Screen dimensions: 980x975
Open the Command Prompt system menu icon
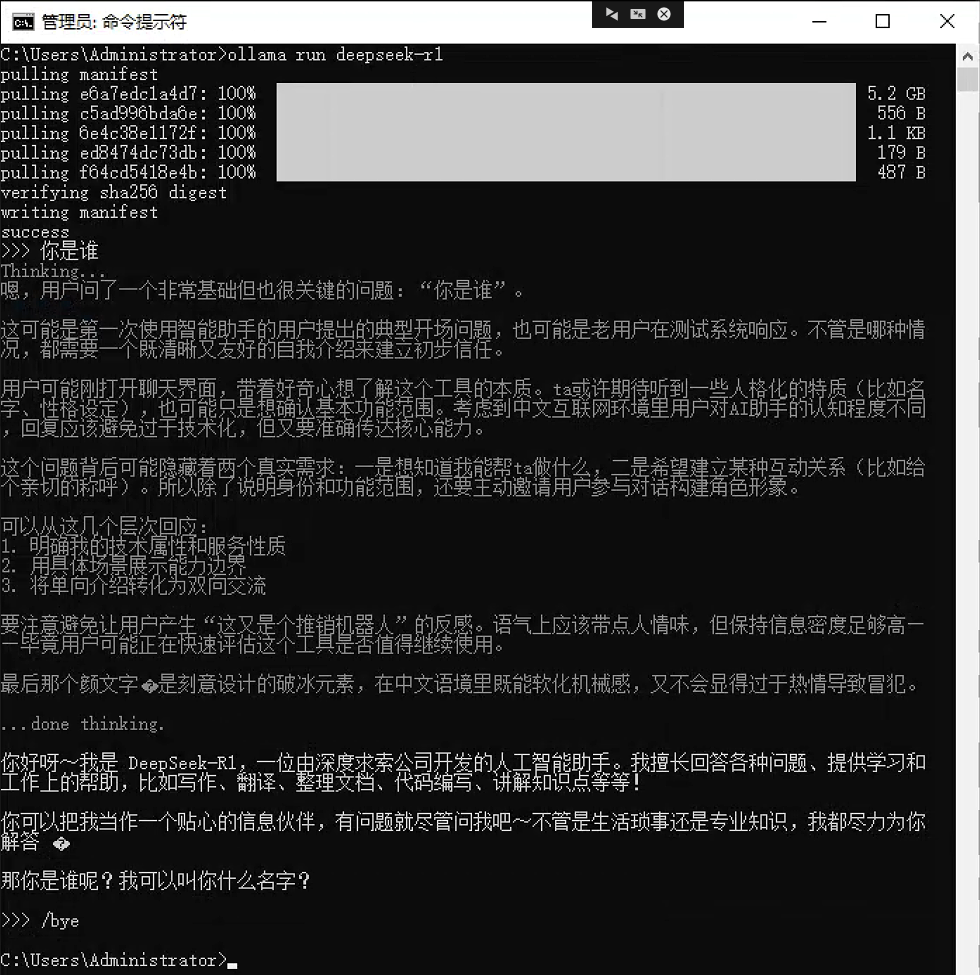click(23, 22)
